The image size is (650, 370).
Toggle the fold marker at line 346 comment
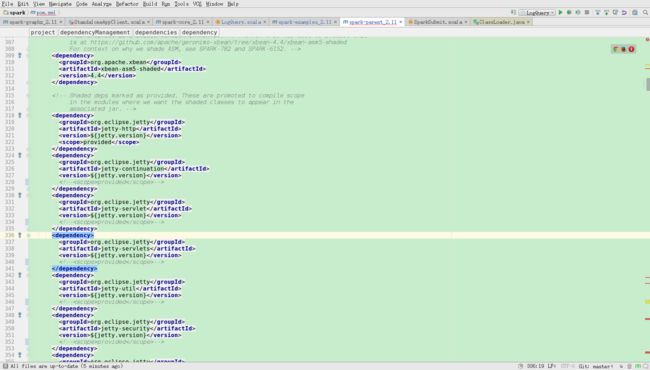(x=27, y=302)
